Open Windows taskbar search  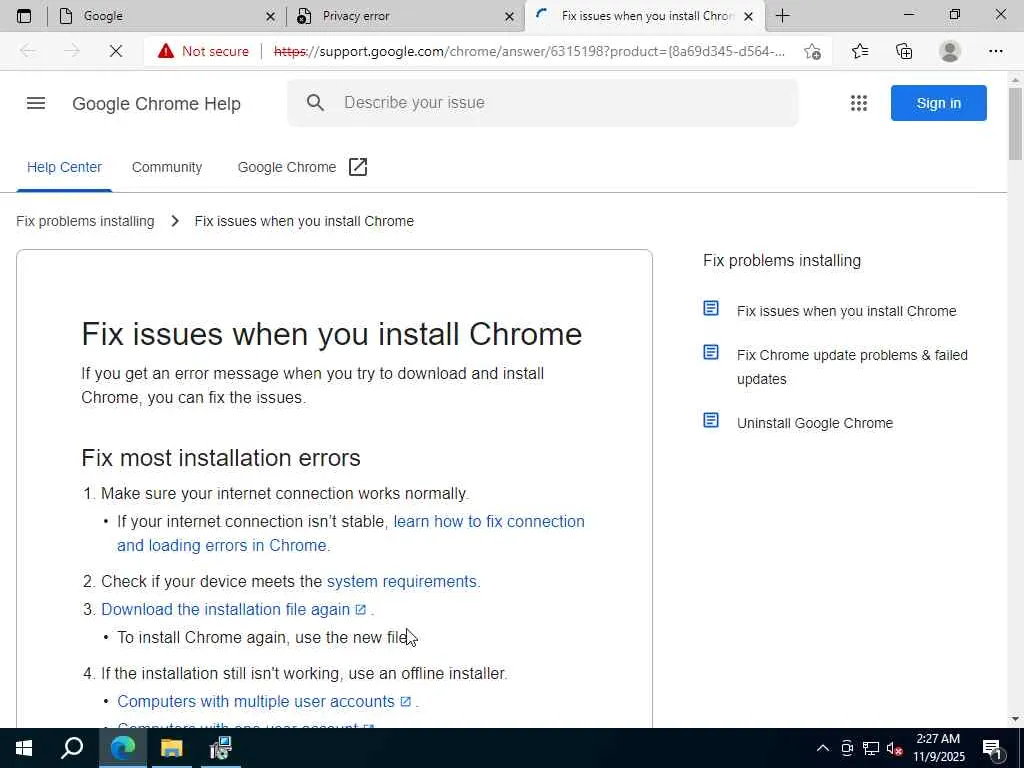click(x=72, y=748)
